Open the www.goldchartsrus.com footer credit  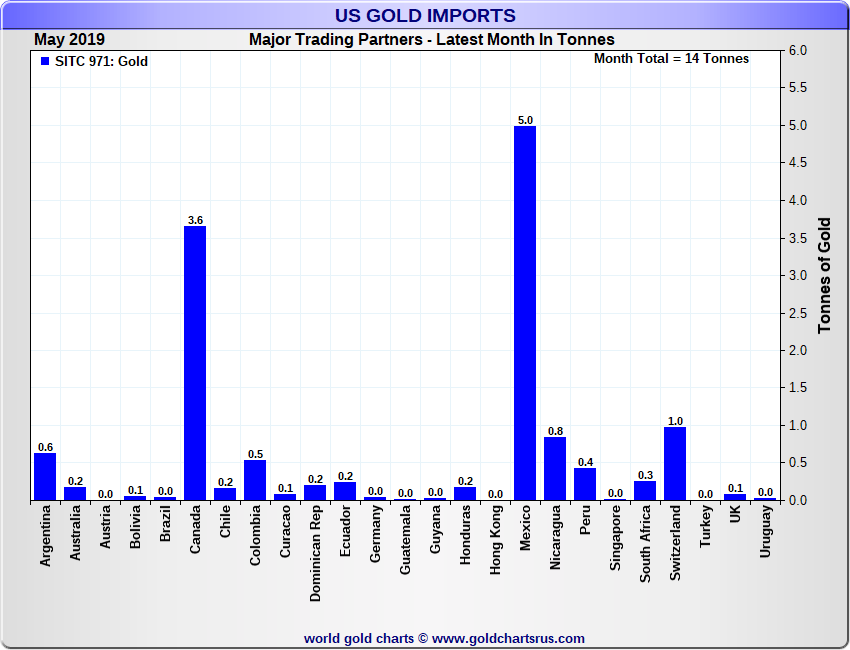[x=508, y=639]
